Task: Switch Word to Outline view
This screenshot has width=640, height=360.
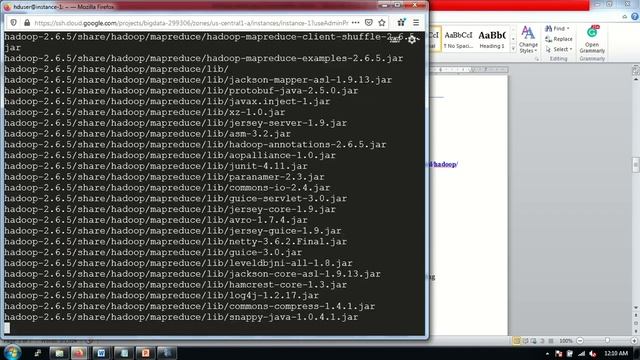Action: (x=542, y=340)
